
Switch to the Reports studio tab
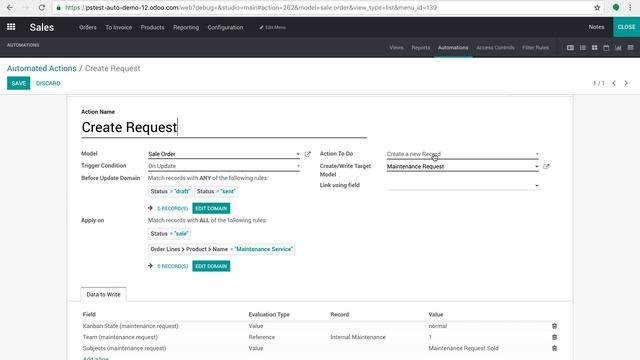420,48
